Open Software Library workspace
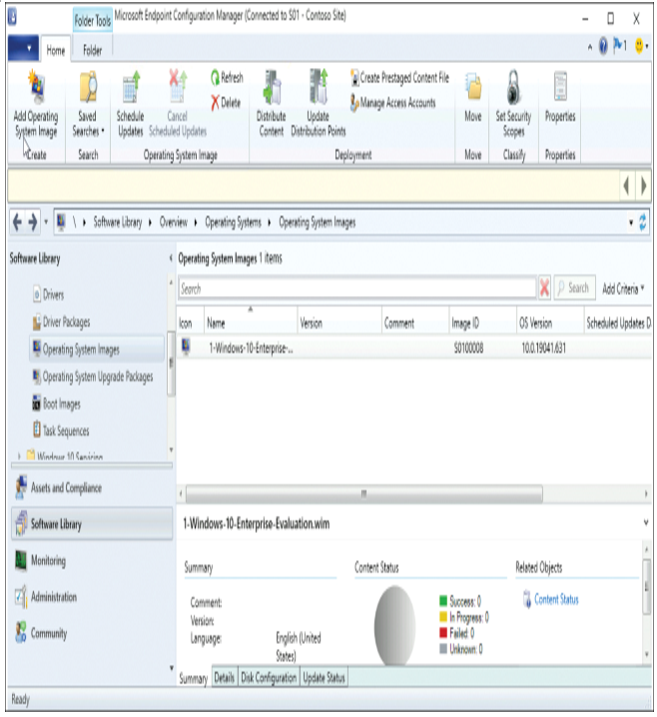Screen dimensions: 657x717 pyautogui.click(x=92, y=524)
